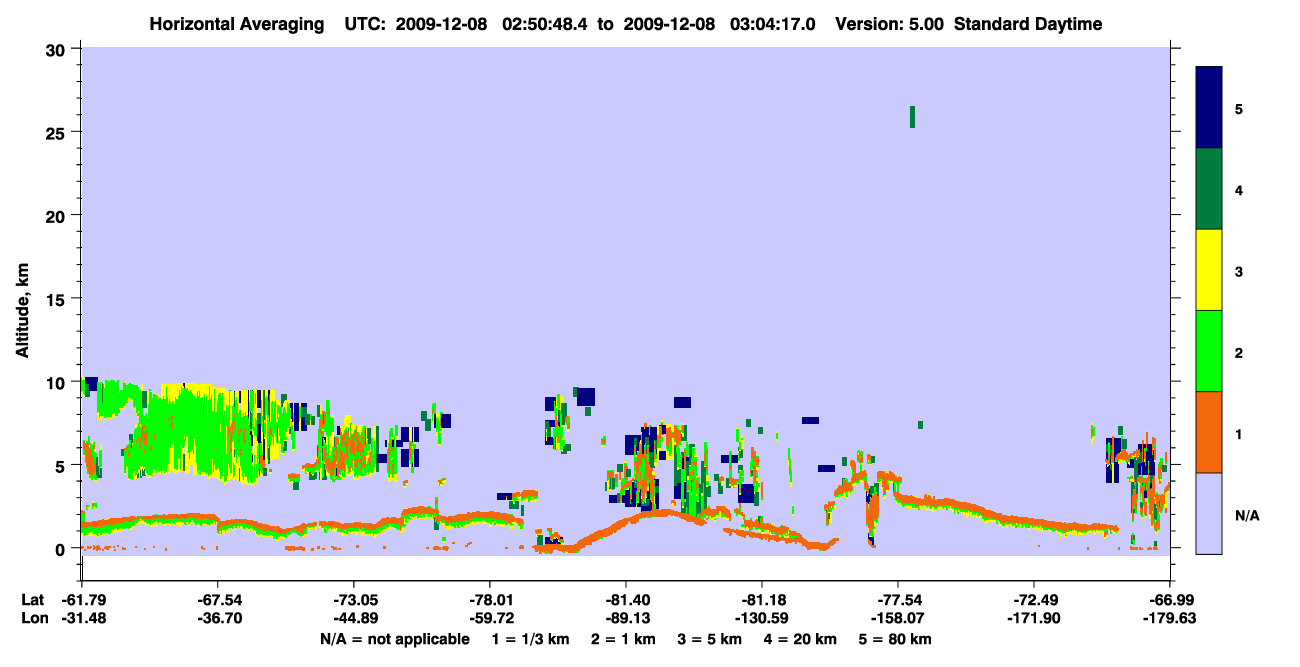Click longitude value -130.59
This screenshot has width=1300, height=667.
tap(761, 618)
